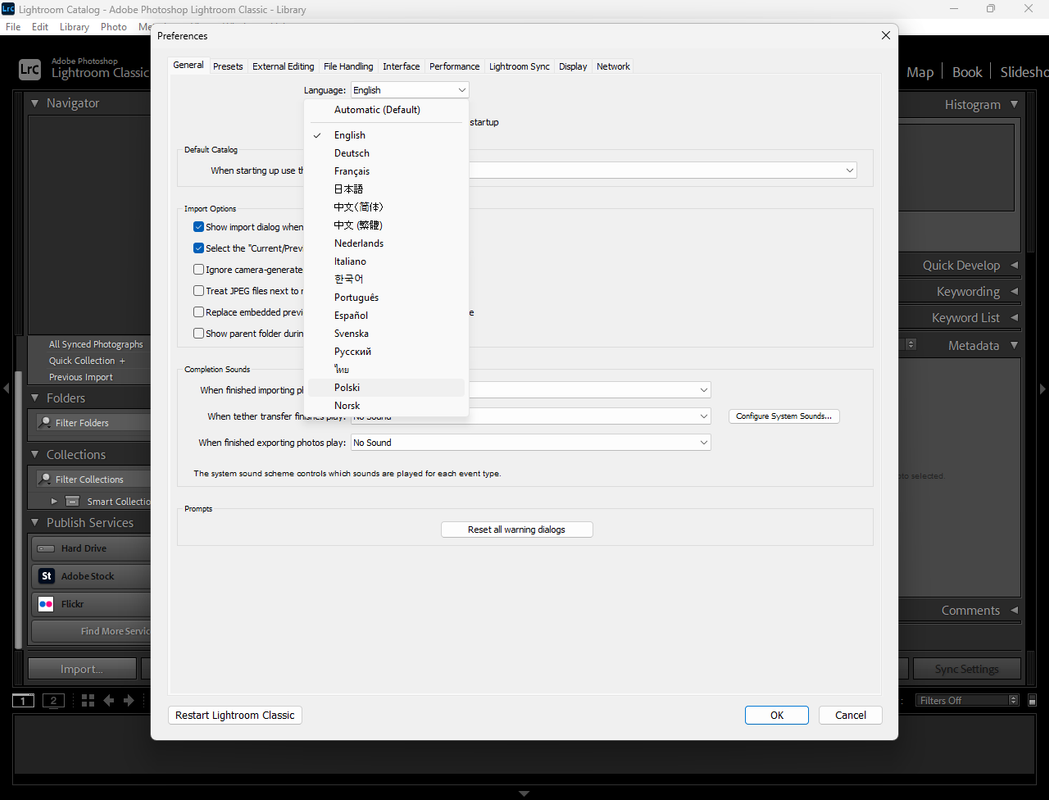
Task: Open the Language dropdown
Action: (x=409, y=90)
